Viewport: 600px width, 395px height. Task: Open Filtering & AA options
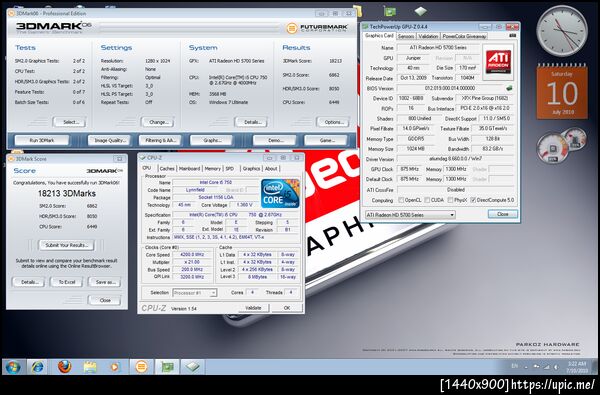click(x=160, y=140)
